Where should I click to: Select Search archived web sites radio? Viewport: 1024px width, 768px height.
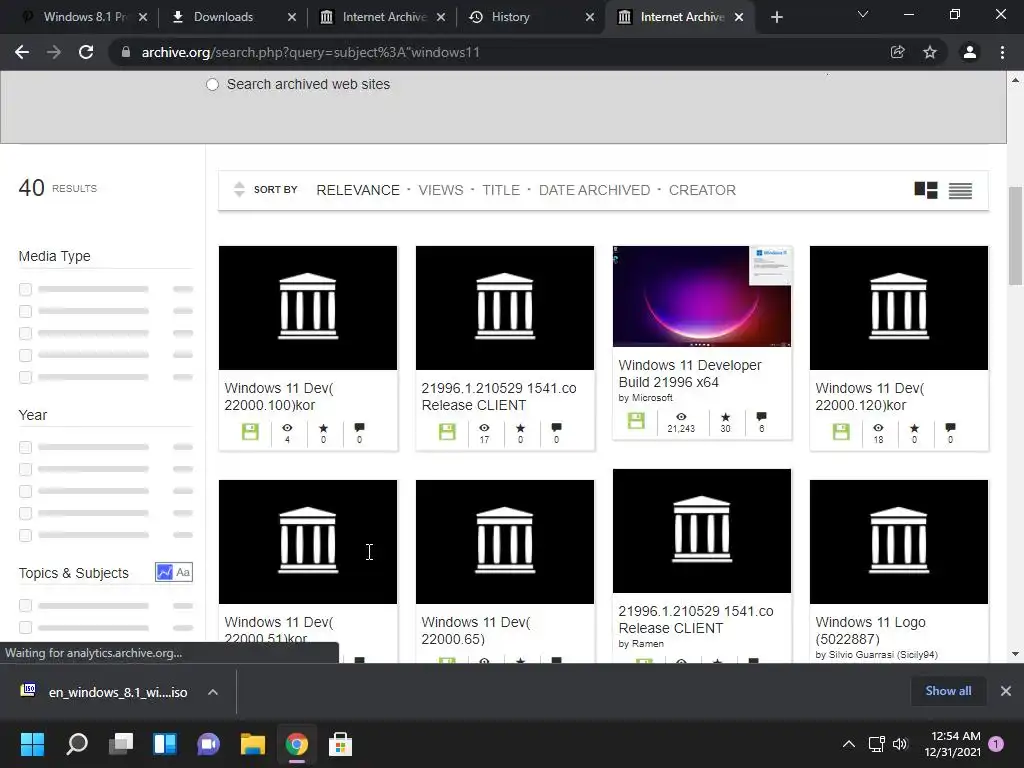[x=212, y=85]
